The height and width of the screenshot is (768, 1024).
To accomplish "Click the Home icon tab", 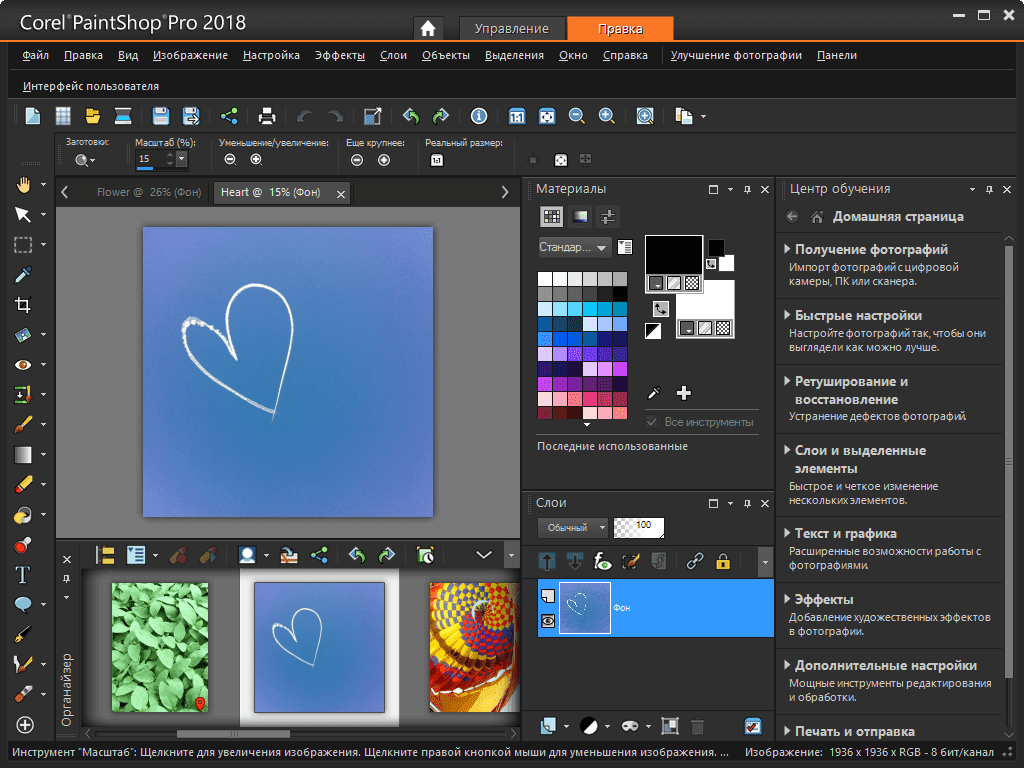I will (428, 29).
